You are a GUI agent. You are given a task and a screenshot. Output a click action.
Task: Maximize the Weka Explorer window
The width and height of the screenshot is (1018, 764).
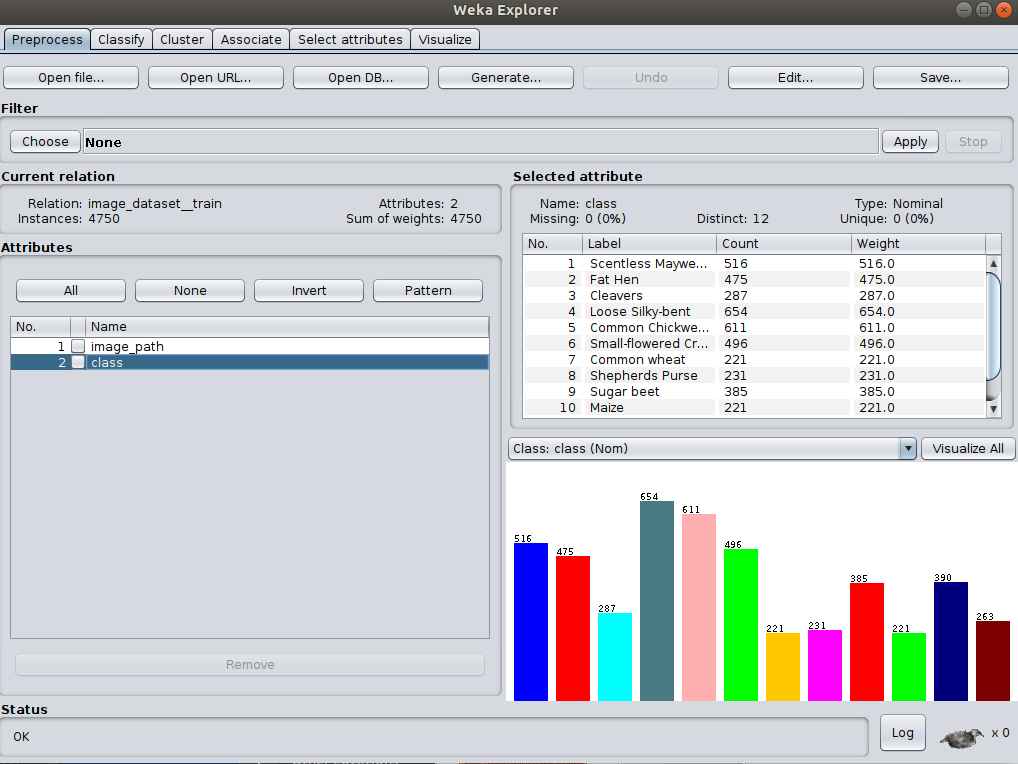pyautogui.click(x=984, y=10)
